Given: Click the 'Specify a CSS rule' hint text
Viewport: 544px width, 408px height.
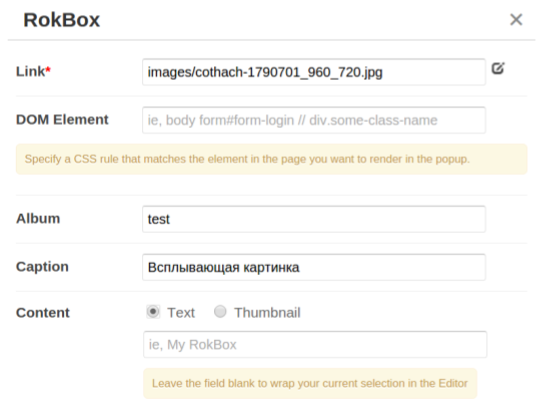Looking at the screenshot, I should click(x=247, y=159).
